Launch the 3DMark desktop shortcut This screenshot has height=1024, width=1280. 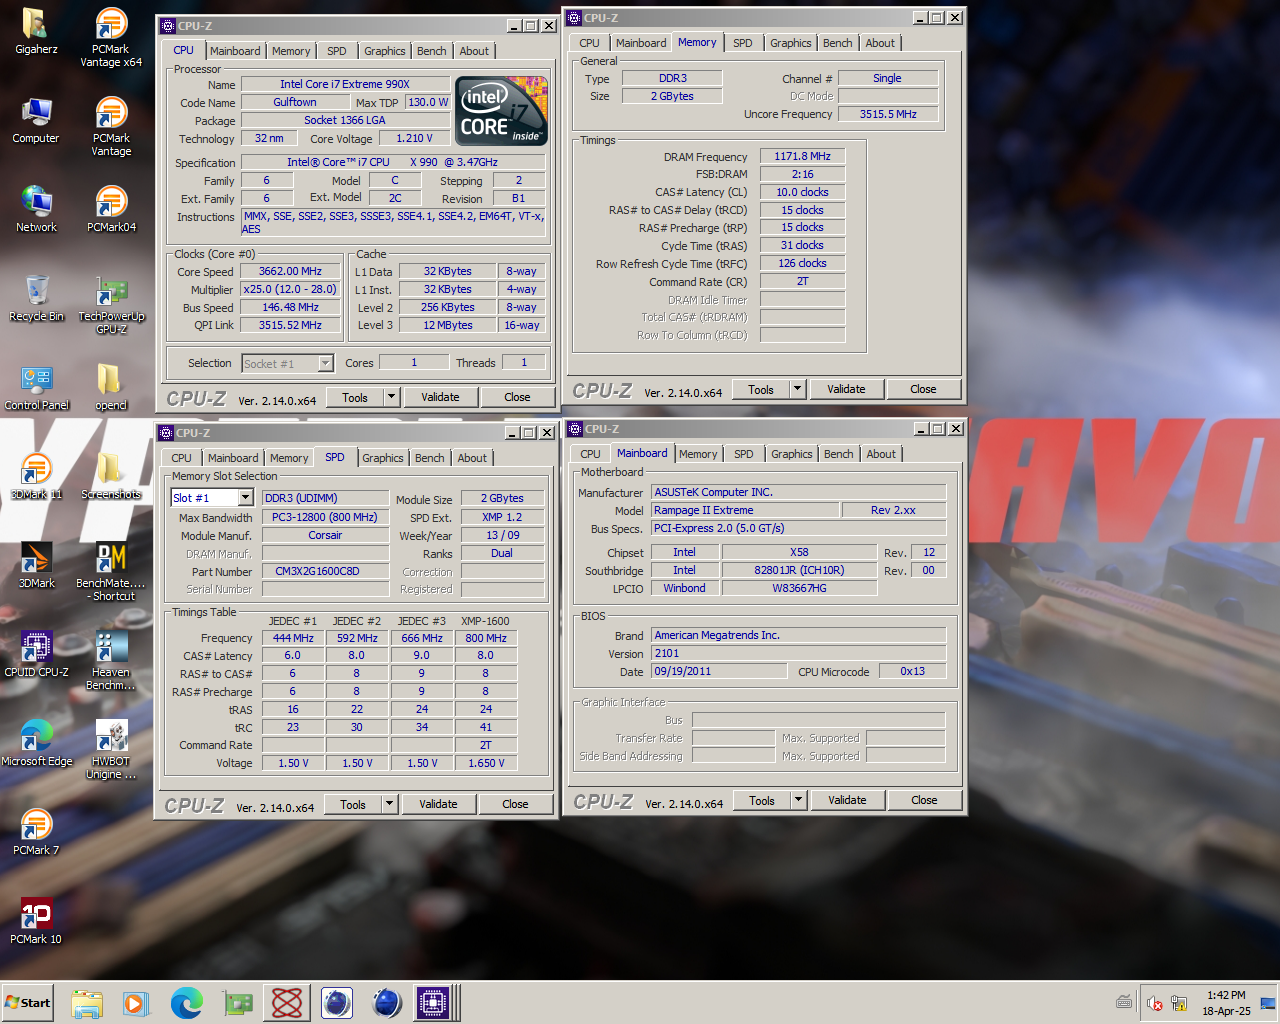pos(36,565)
